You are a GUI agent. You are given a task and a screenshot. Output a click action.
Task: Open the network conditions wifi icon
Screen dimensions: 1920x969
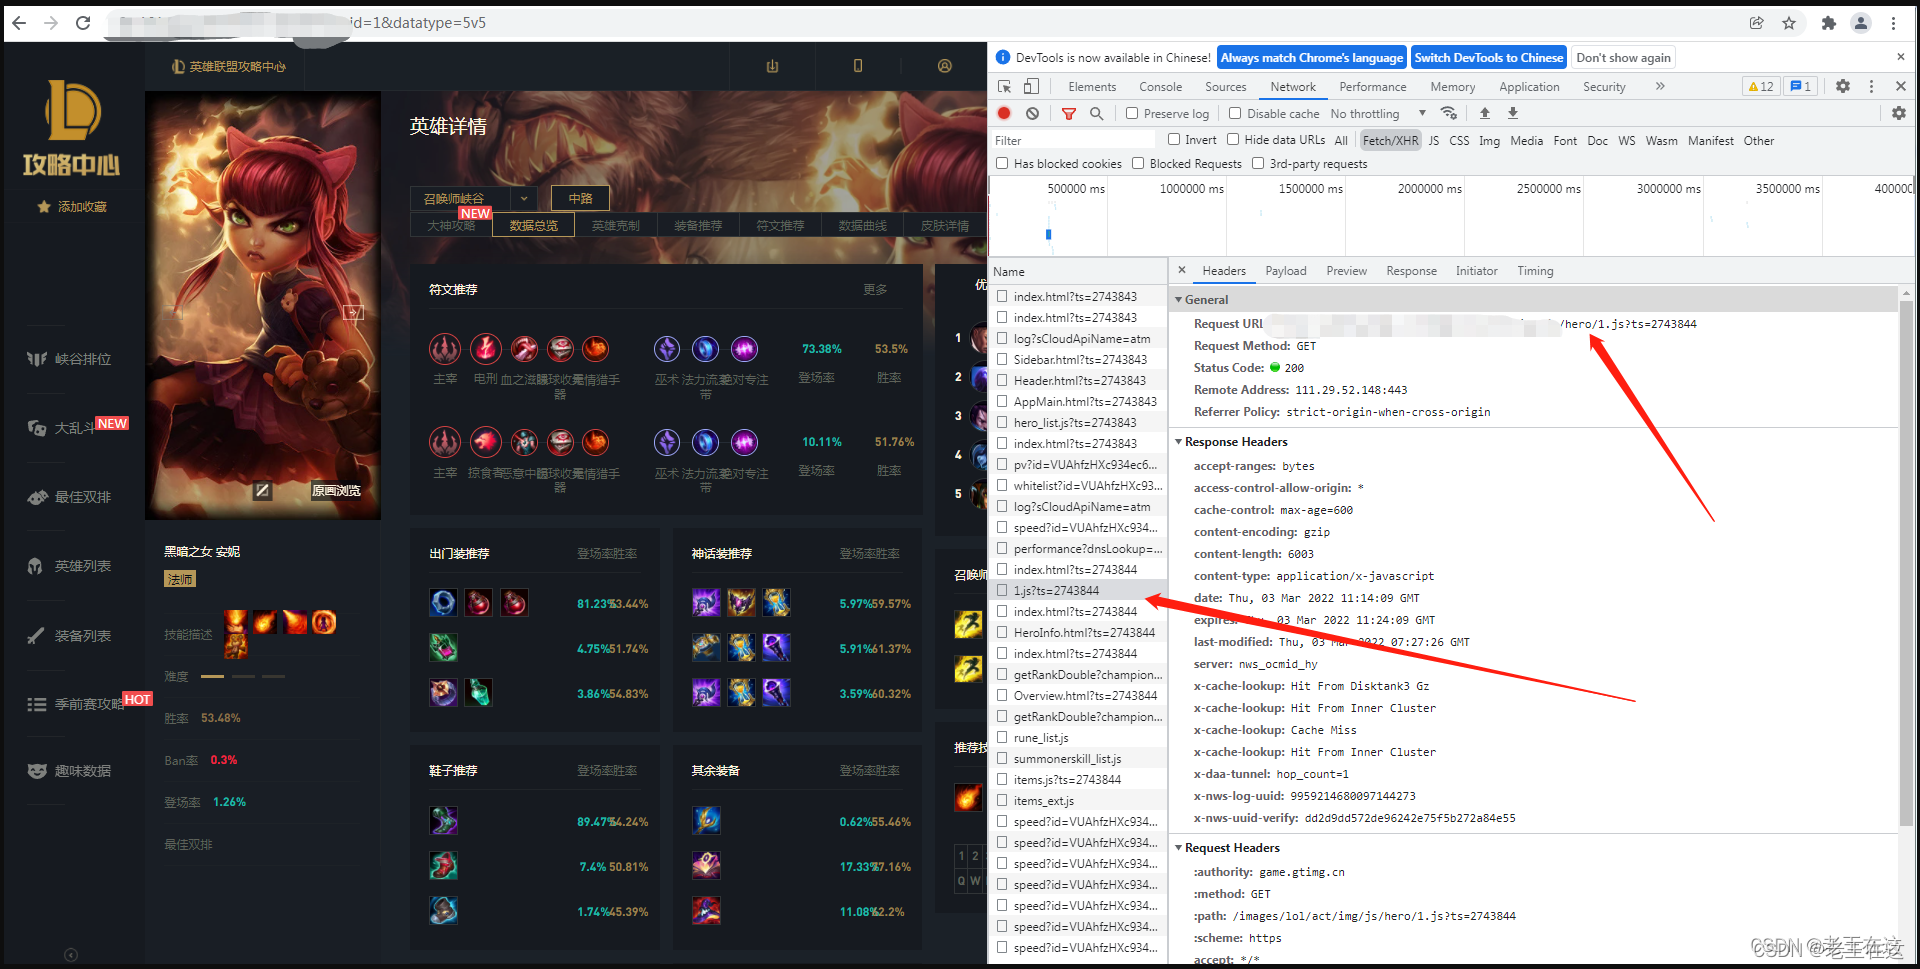(1449, 113)
